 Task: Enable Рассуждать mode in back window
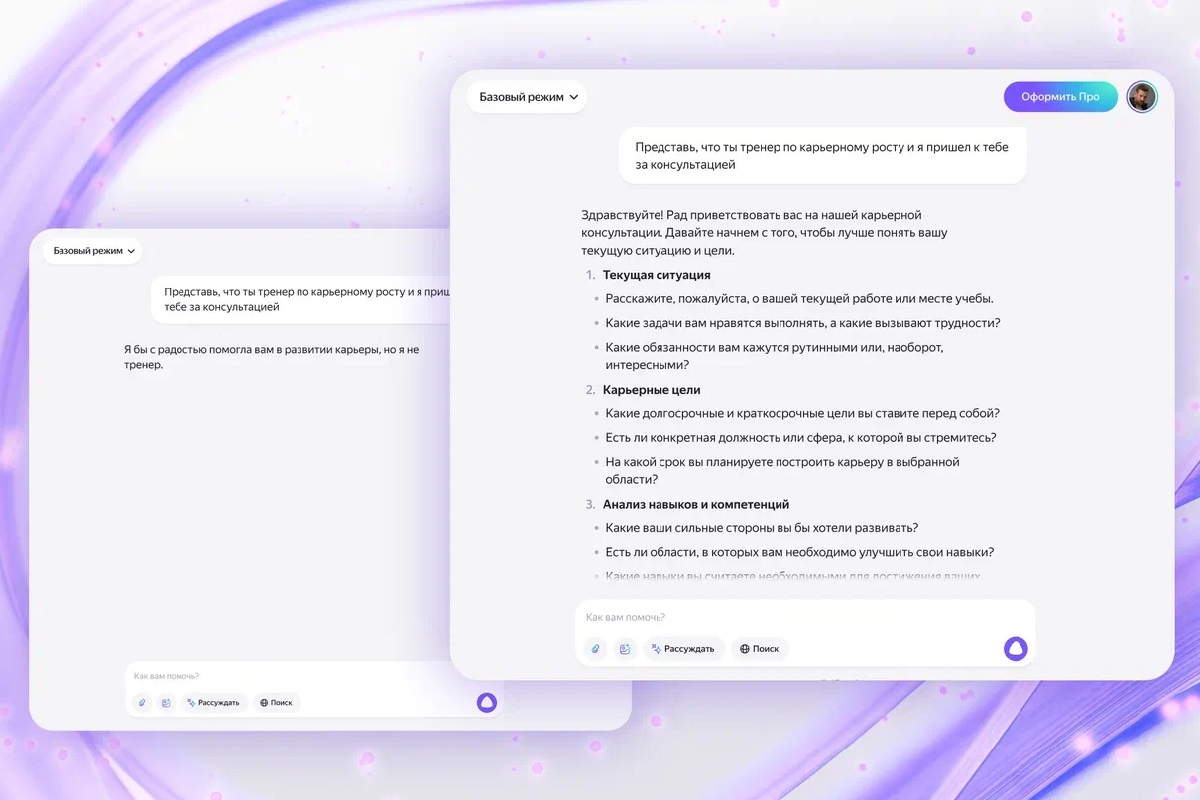tap(213, 703)
